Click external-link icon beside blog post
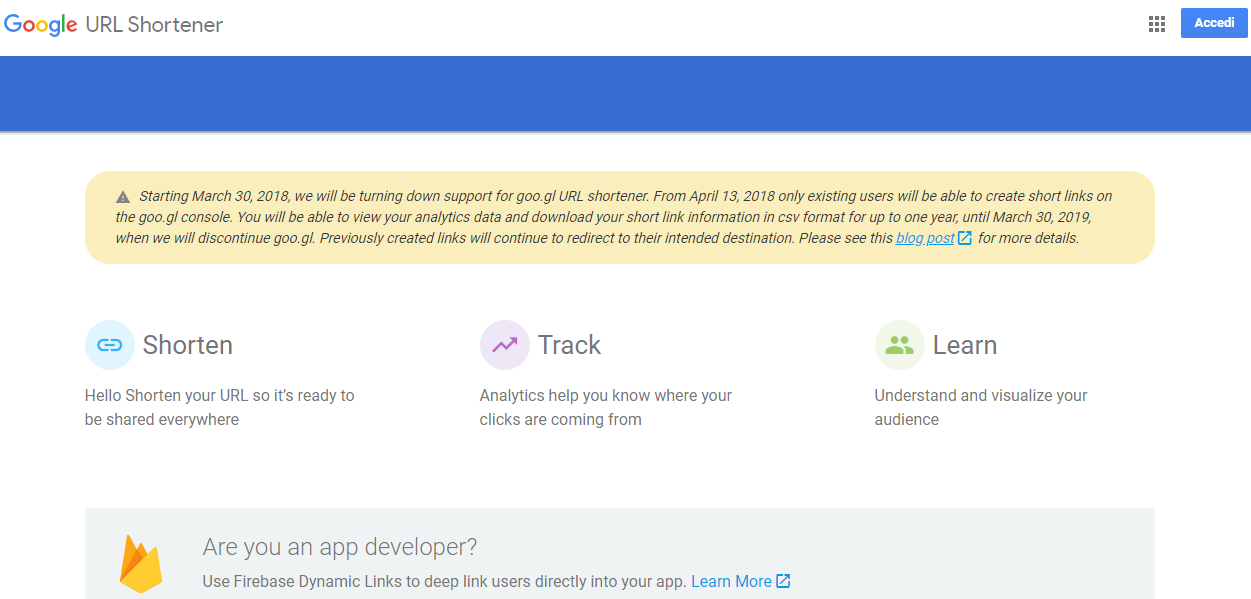The image size is (1251, 599). (x=965, y=238)
